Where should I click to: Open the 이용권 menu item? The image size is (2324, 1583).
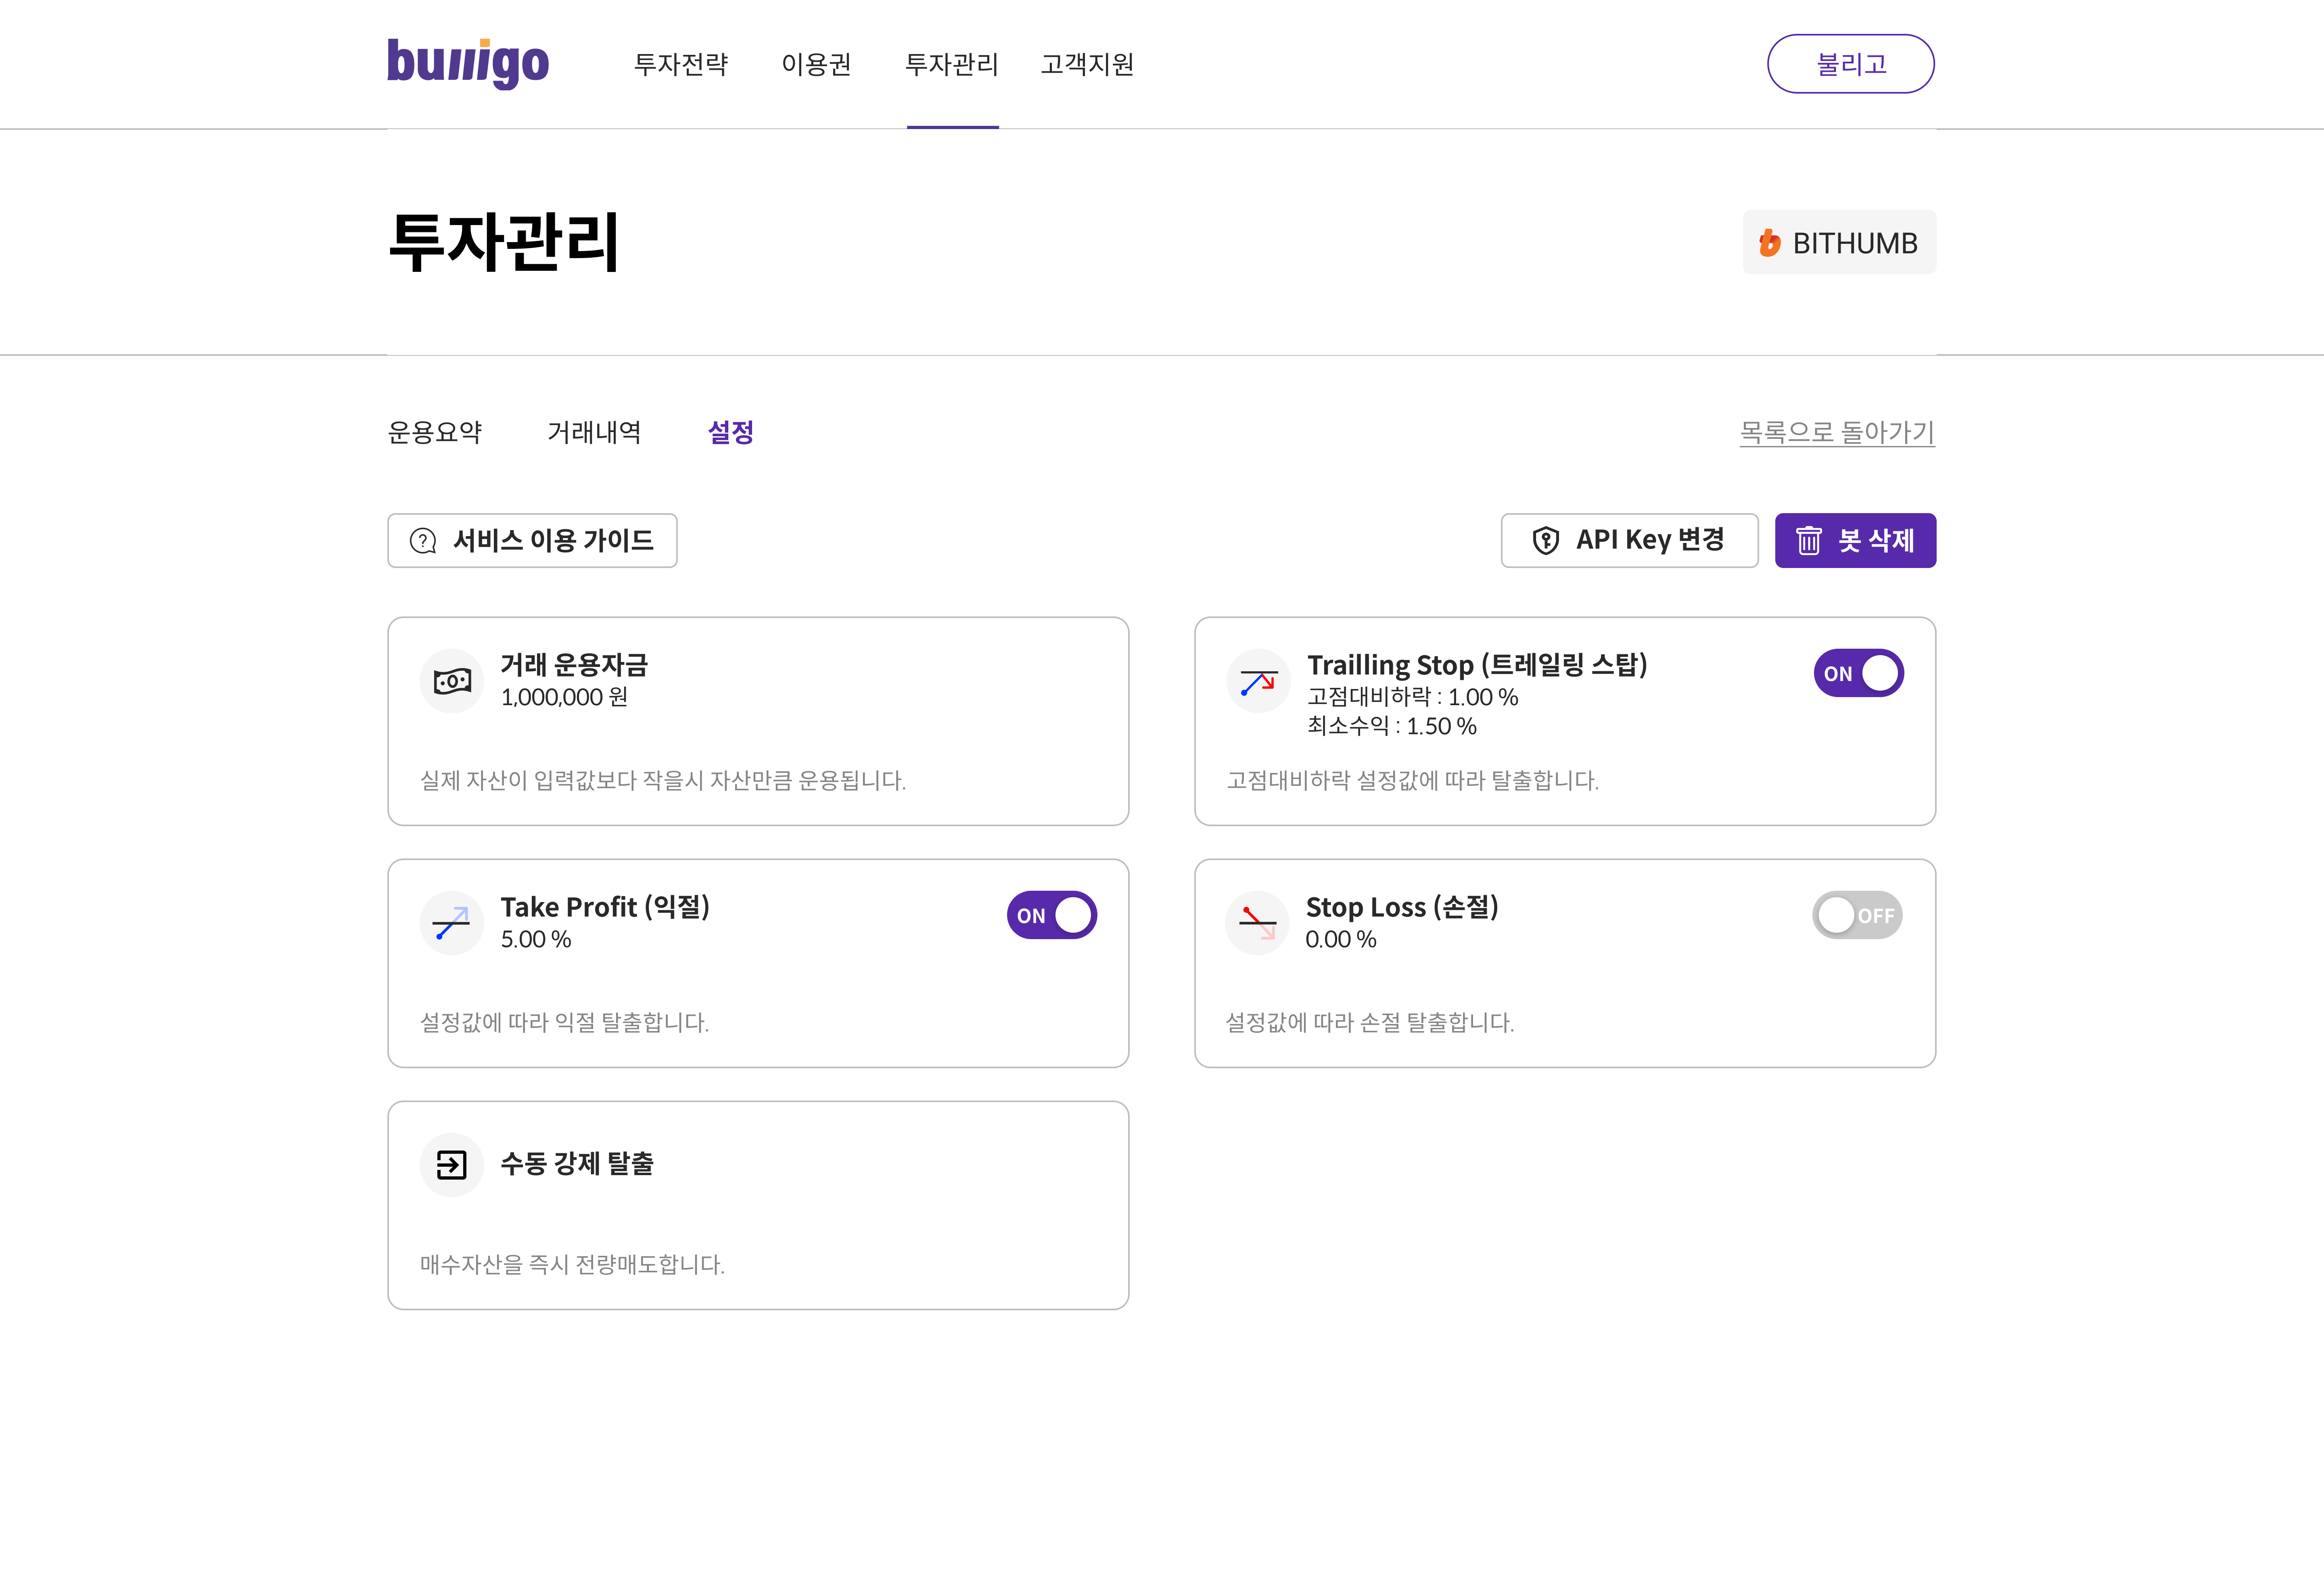[816, 65]
